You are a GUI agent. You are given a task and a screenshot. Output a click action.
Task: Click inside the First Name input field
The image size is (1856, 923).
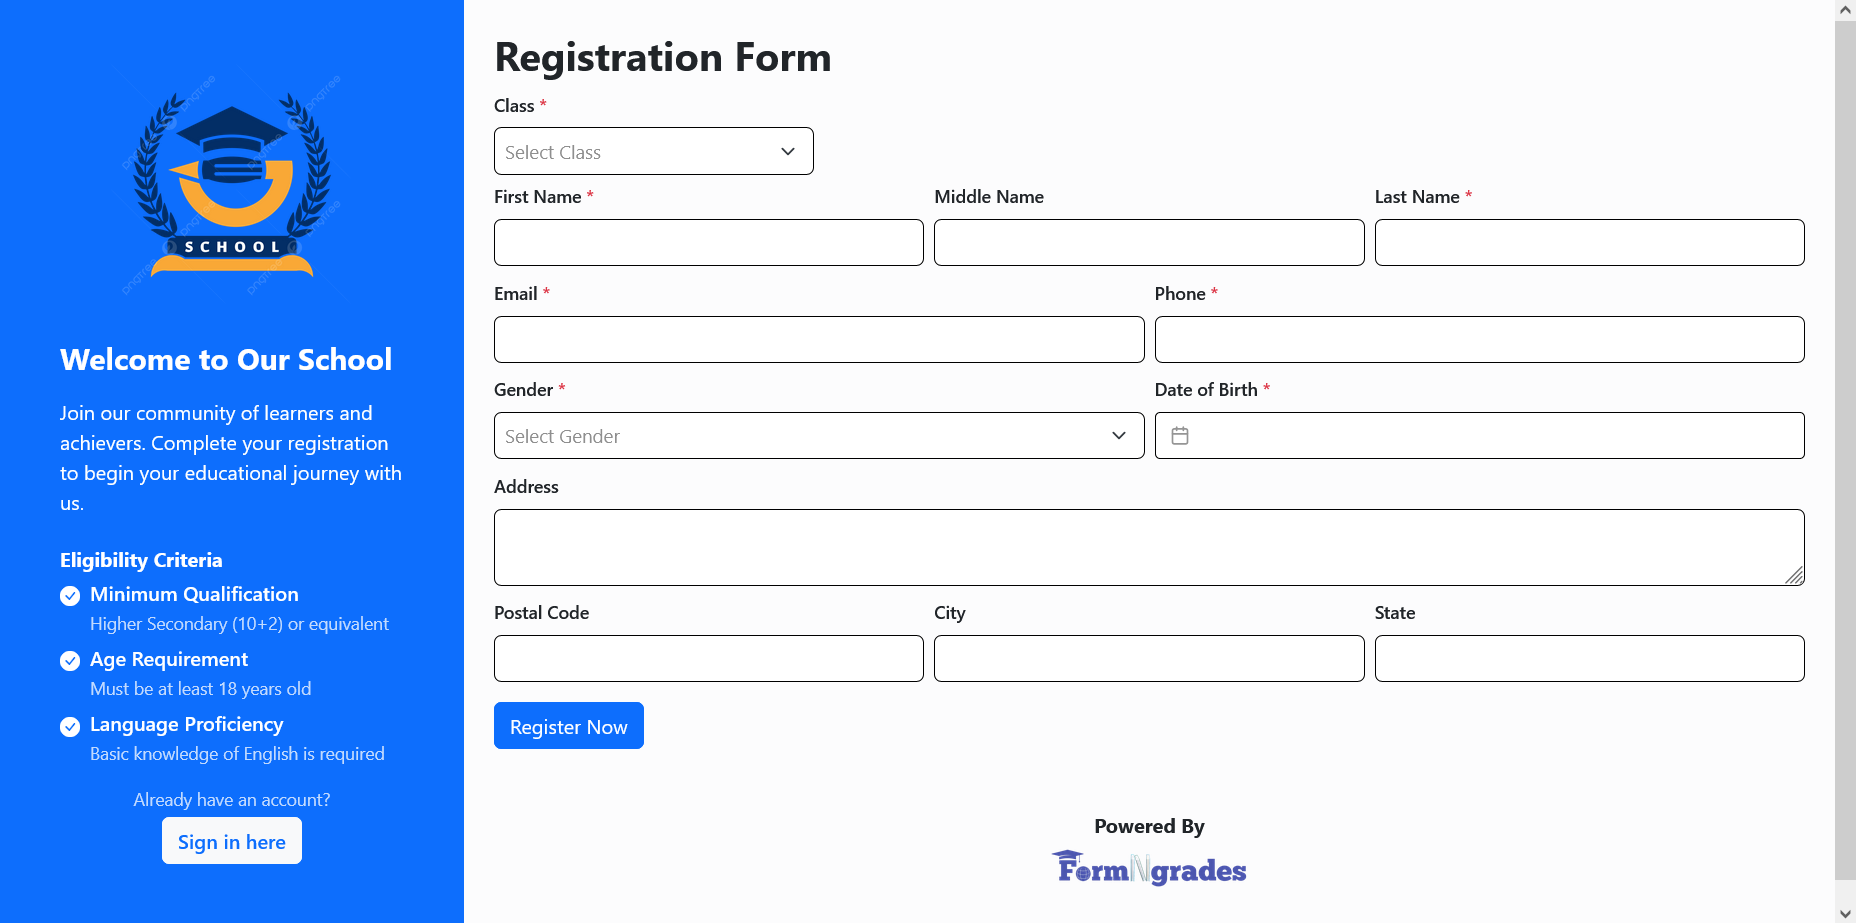click(708, 242)
